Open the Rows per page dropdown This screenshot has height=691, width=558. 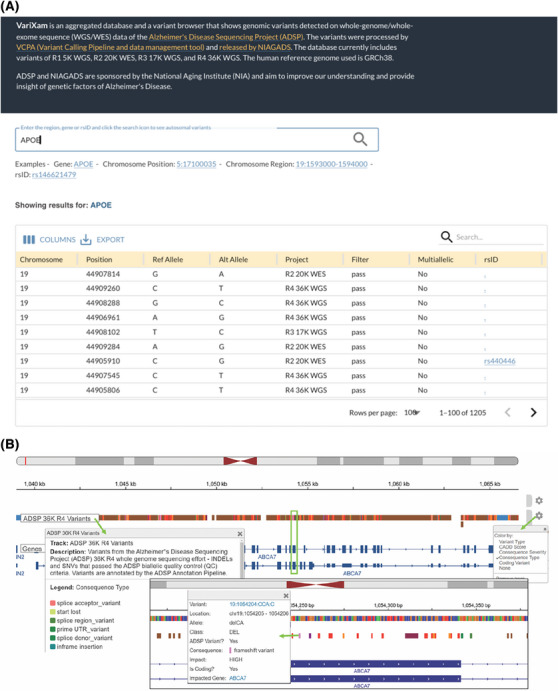pyautogui.click(x=412, y=412)
